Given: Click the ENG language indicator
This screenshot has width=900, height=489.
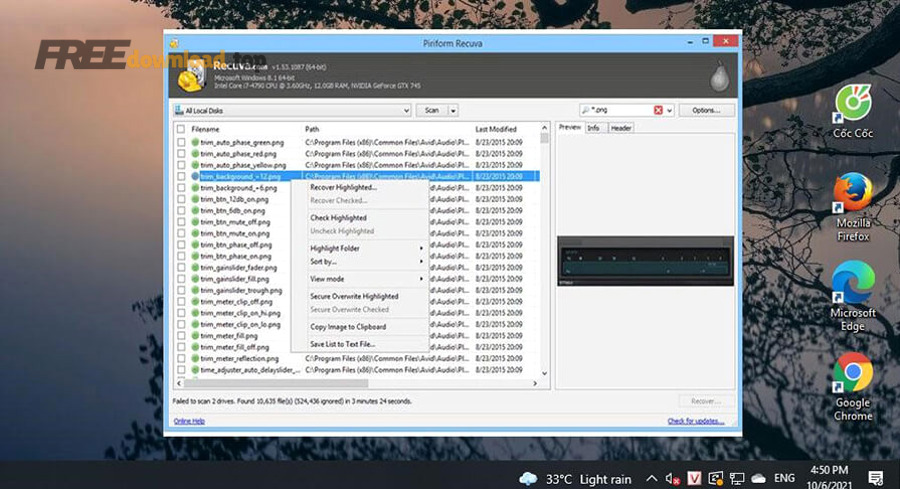Looking at the screenshot, I should coord(784,478).
